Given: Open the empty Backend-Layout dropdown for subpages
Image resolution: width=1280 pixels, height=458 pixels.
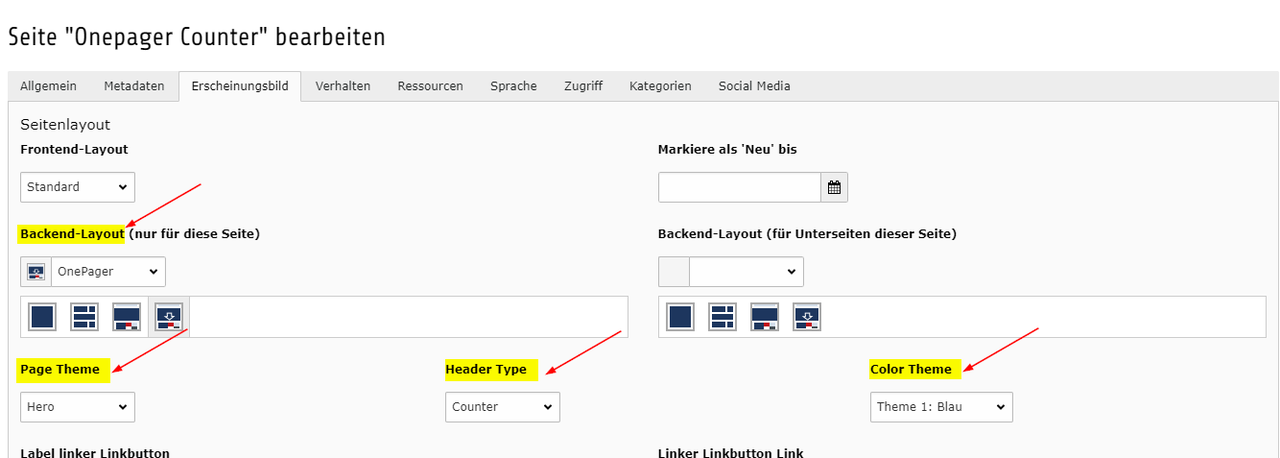Looking at the screenshot, I should pos(745,271).
